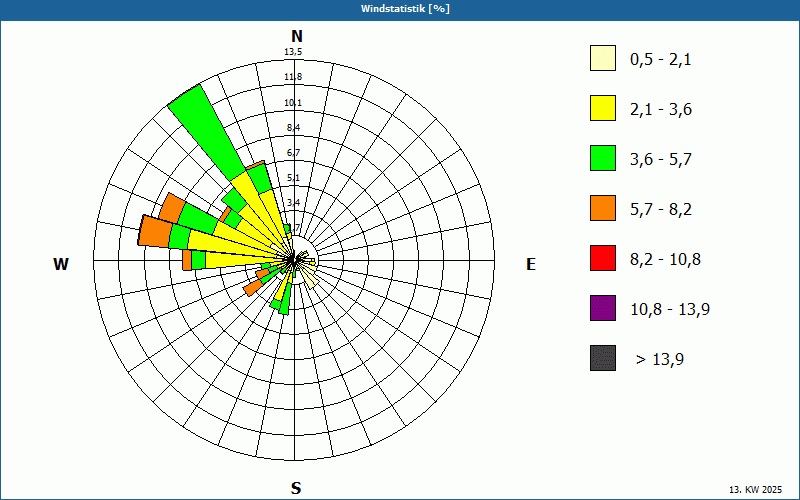Click the 11,8 axis scale value
The width and height of the screenshot is (800, 500).
[x=293, y=77]
